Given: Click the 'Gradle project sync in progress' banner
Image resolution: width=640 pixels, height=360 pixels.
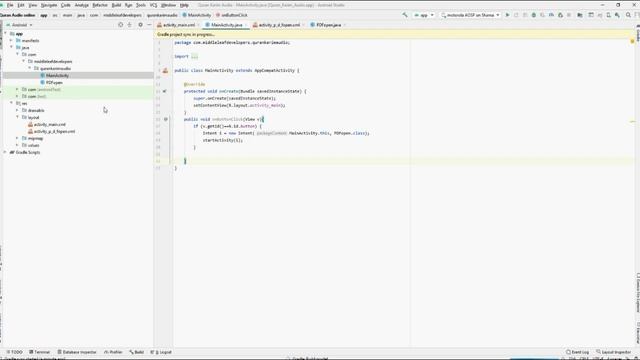Looking at the screenshot, I should pyautogui.click(x=394, y=34).
